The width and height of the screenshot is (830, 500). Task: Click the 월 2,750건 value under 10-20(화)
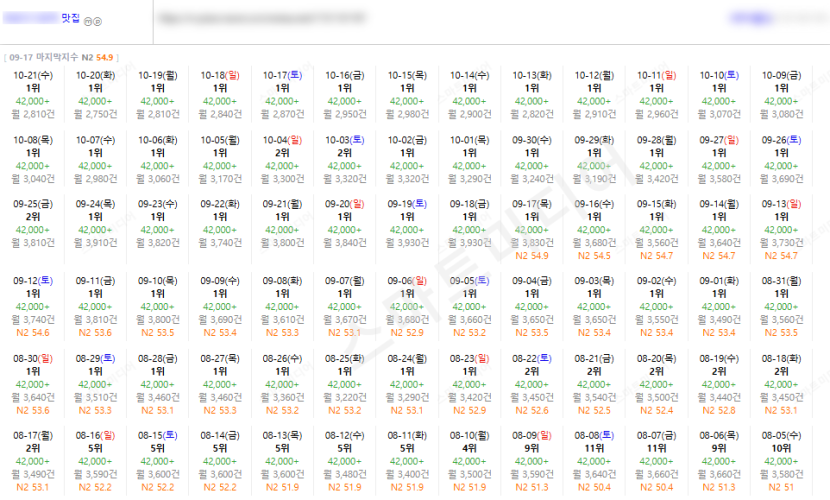pos(95,114)
